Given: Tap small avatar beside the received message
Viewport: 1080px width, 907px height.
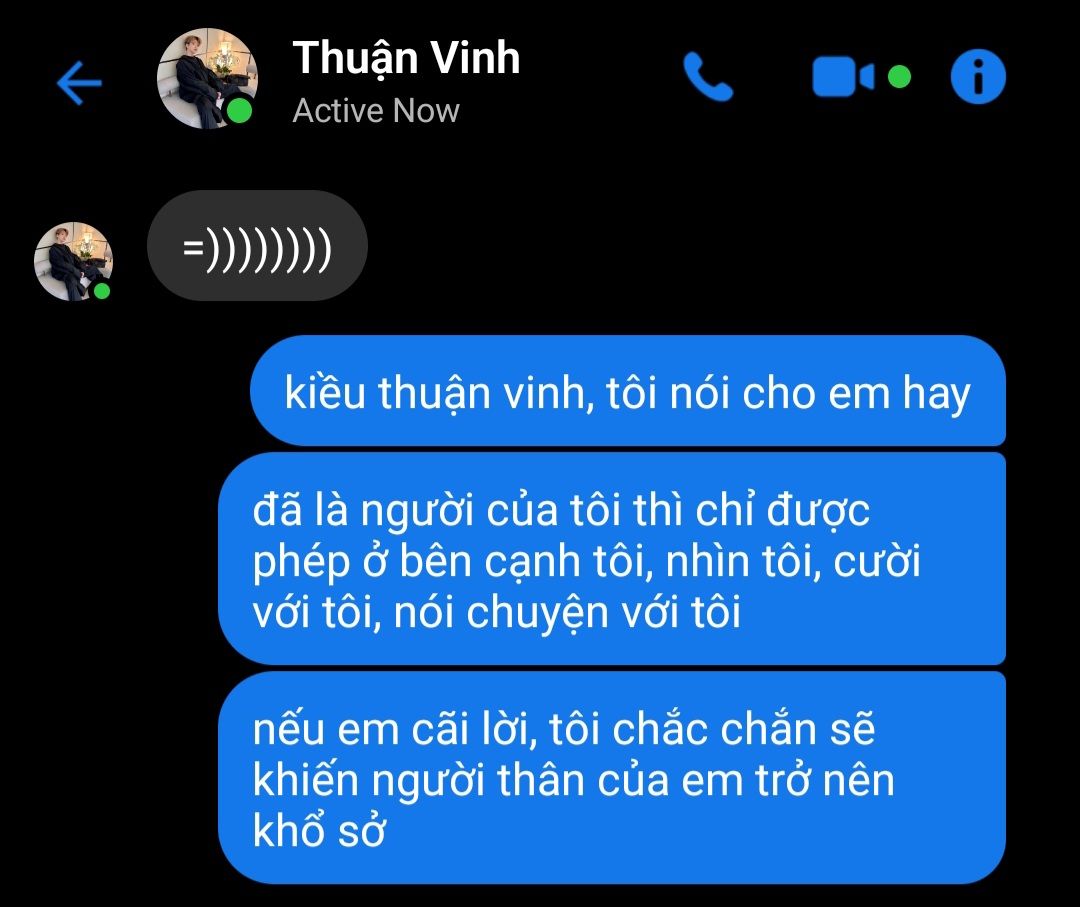Looking at the screenshot, I should [73, 261].
